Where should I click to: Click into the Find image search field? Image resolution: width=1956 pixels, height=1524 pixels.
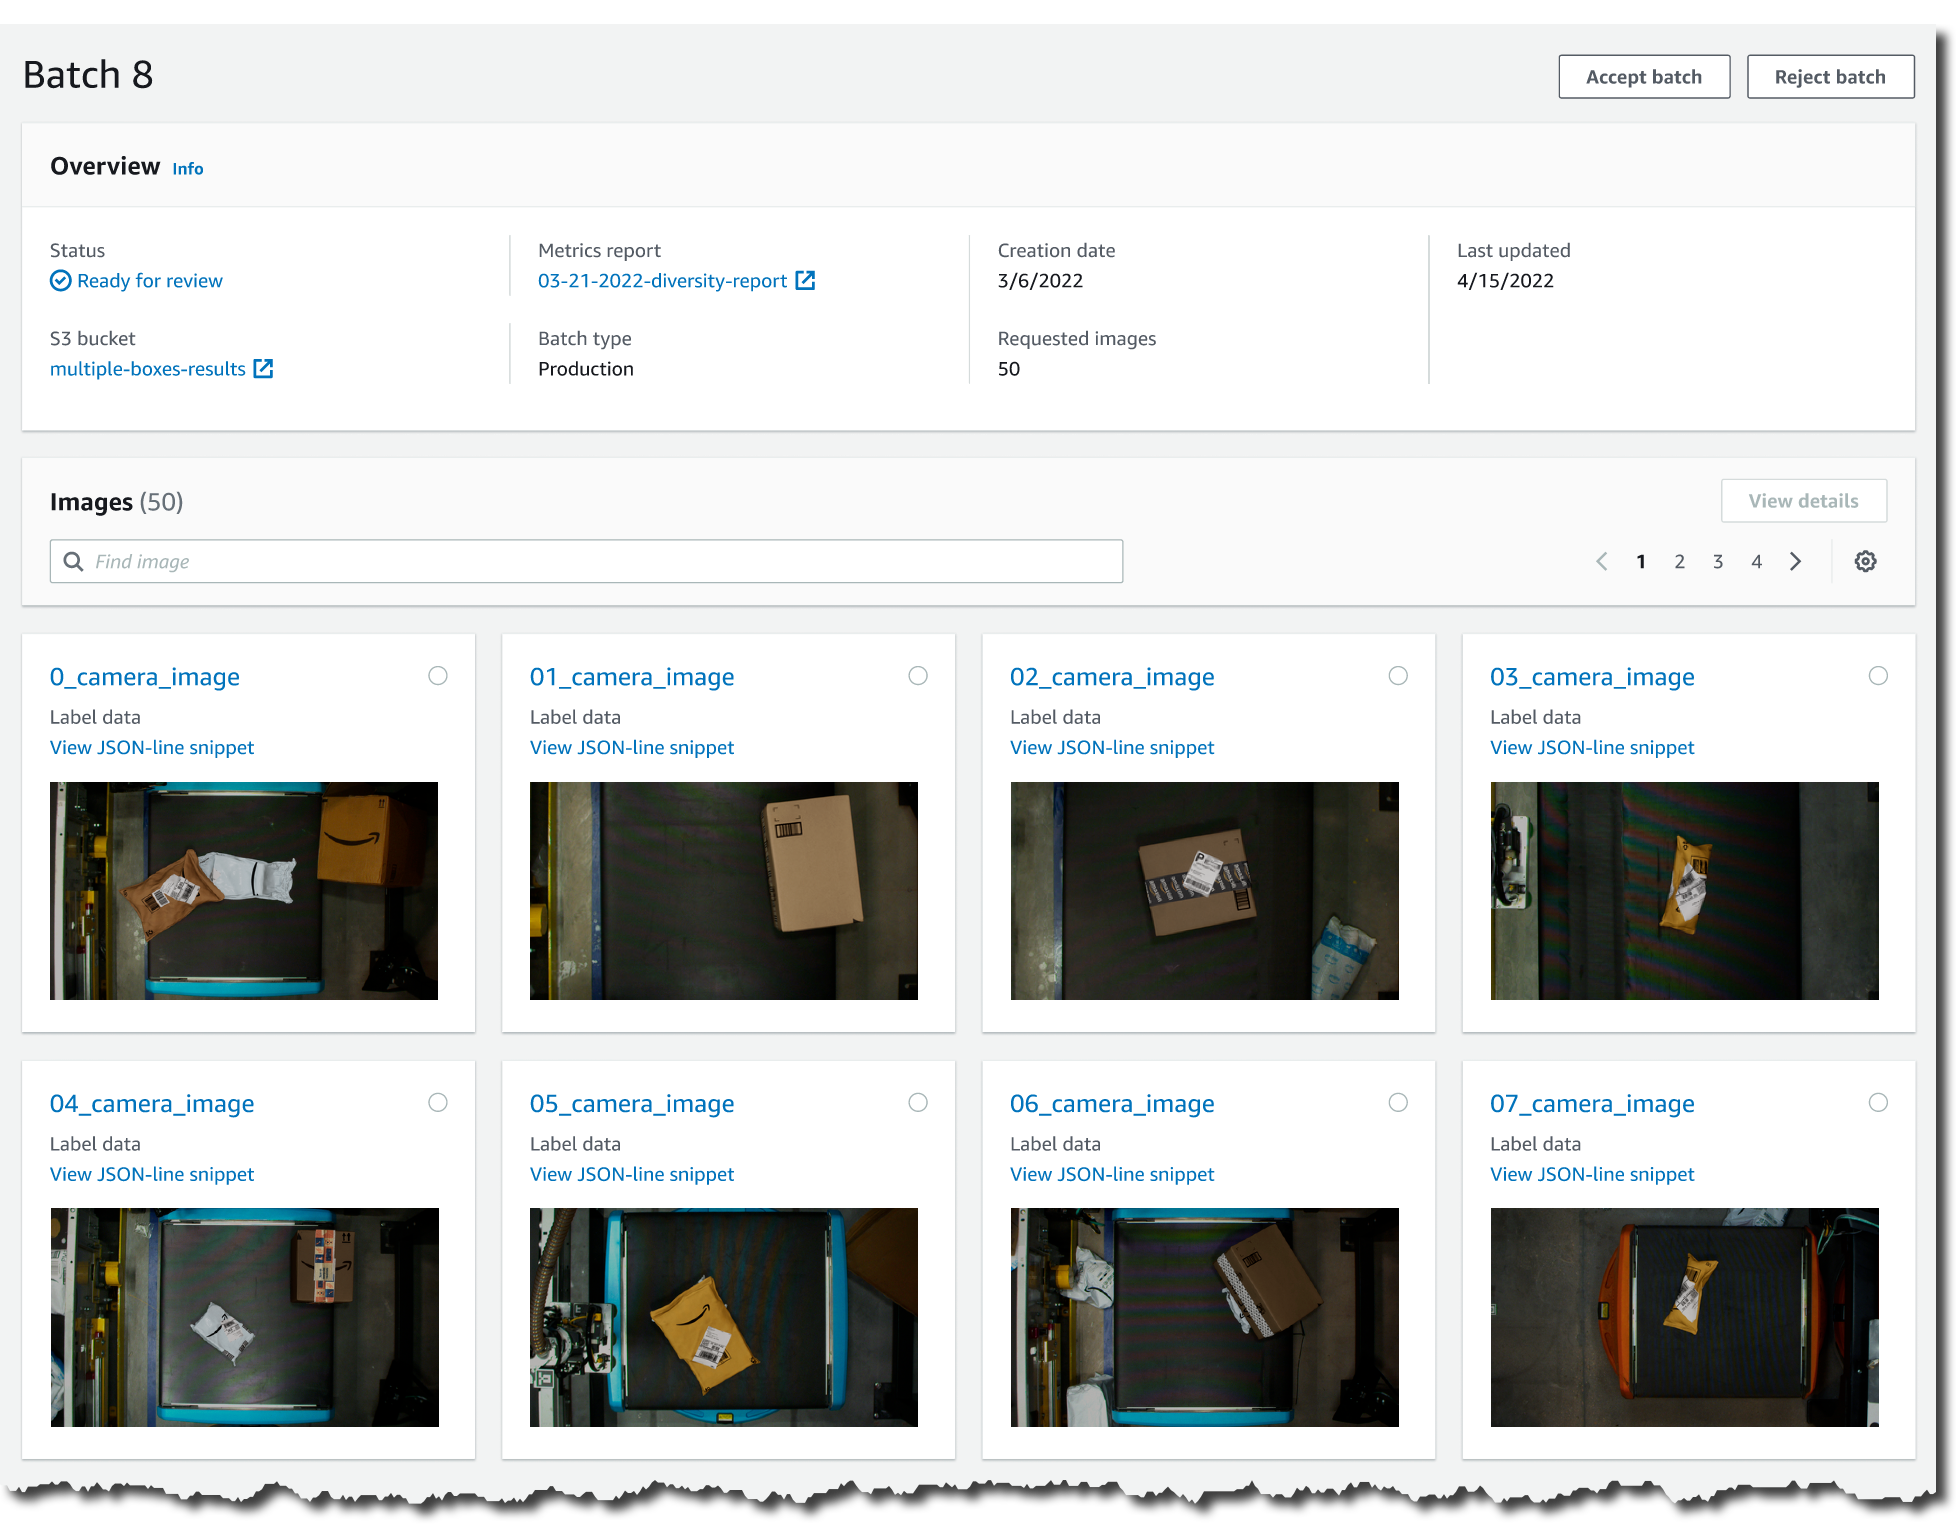pyautogui.click(x=600, y=561)
